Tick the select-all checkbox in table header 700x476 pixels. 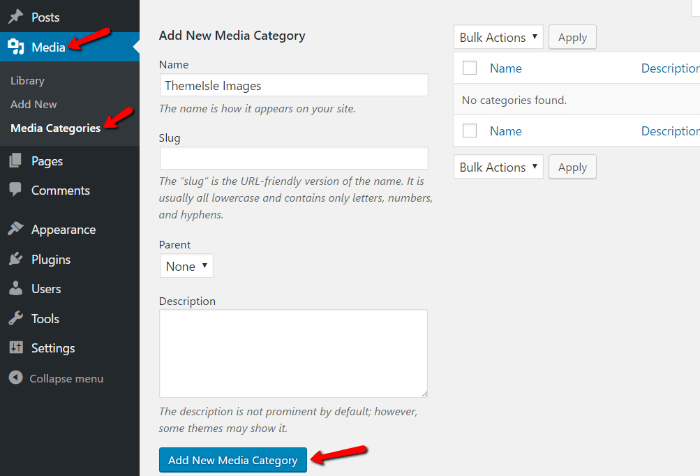click(470, 68)
